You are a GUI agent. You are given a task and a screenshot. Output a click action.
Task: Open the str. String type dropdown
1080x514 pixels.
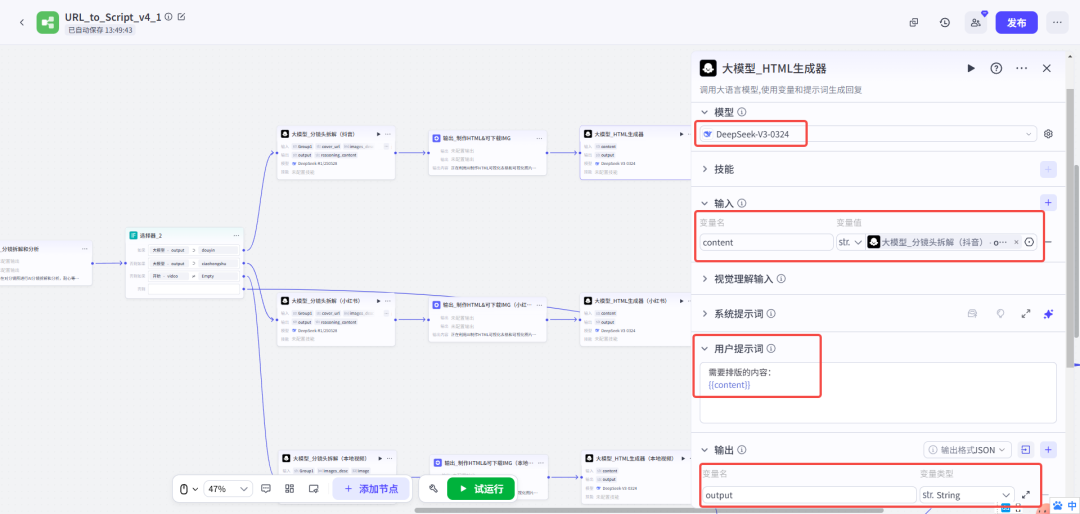[x=966, y=495]
